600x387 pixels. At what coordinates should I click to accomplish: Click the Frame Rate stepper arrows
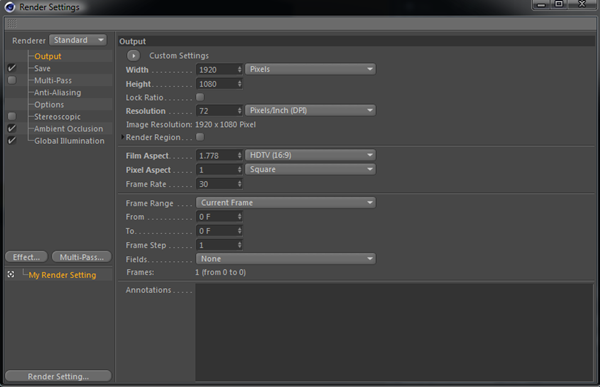tap(240, 184)
